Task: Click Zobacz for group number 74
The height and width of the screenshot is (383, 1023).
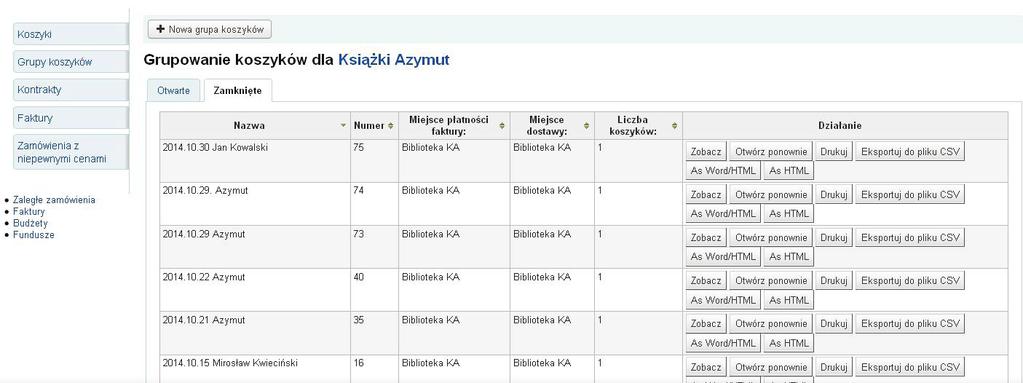Action: [x=706, y=194]
